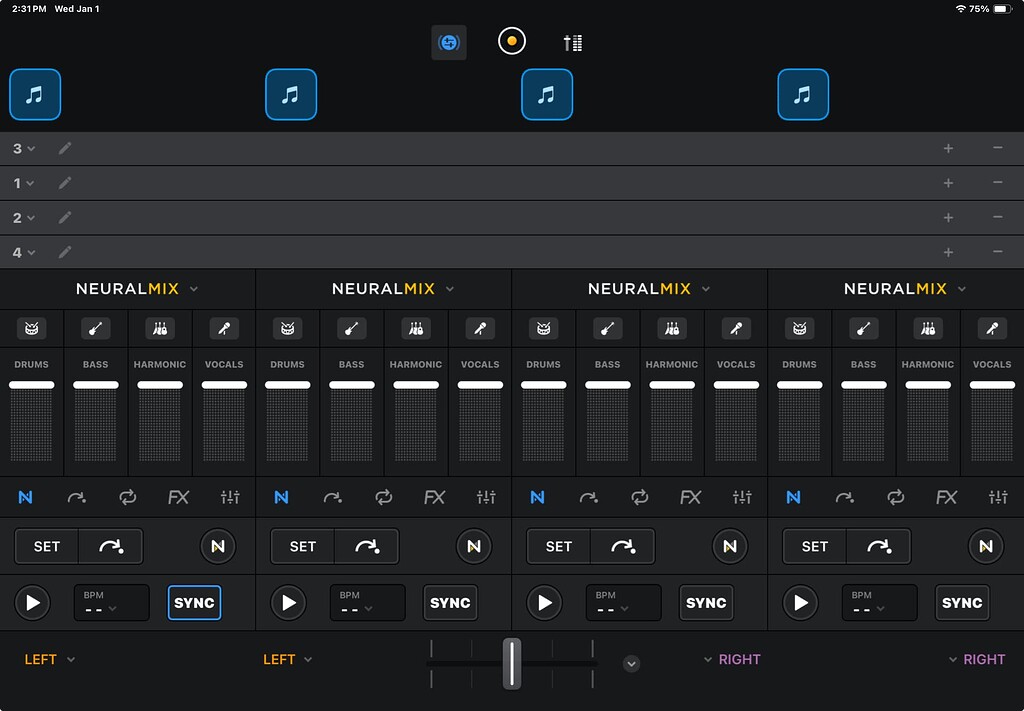
Task: Open the FX panel on deck one
Action: click(x=179, y=497)
